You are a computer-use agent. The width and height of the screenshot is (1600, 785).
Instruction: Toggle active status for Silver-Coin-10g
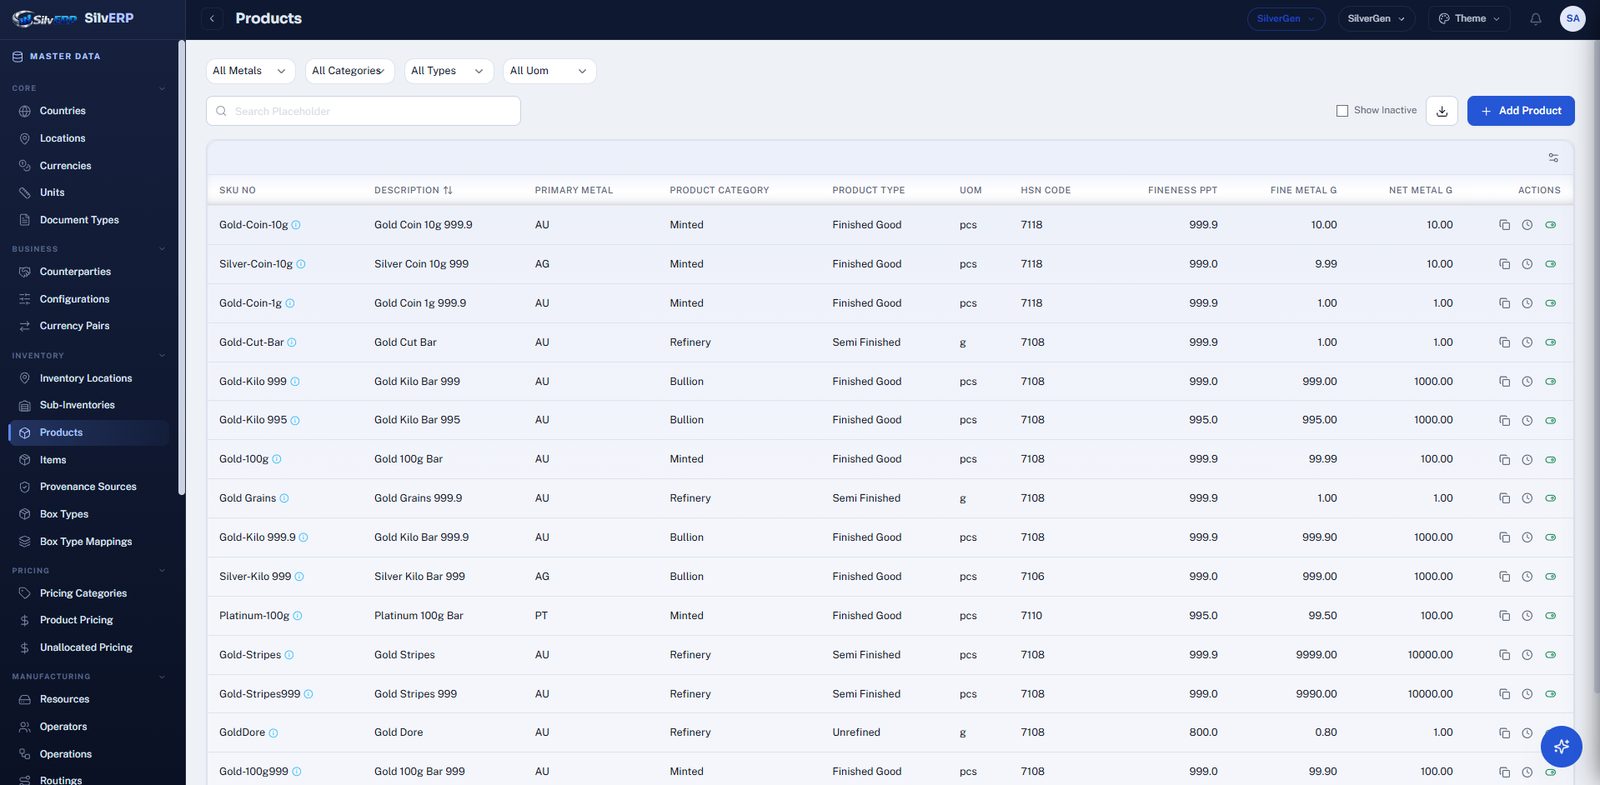[x=1550, y=264]
